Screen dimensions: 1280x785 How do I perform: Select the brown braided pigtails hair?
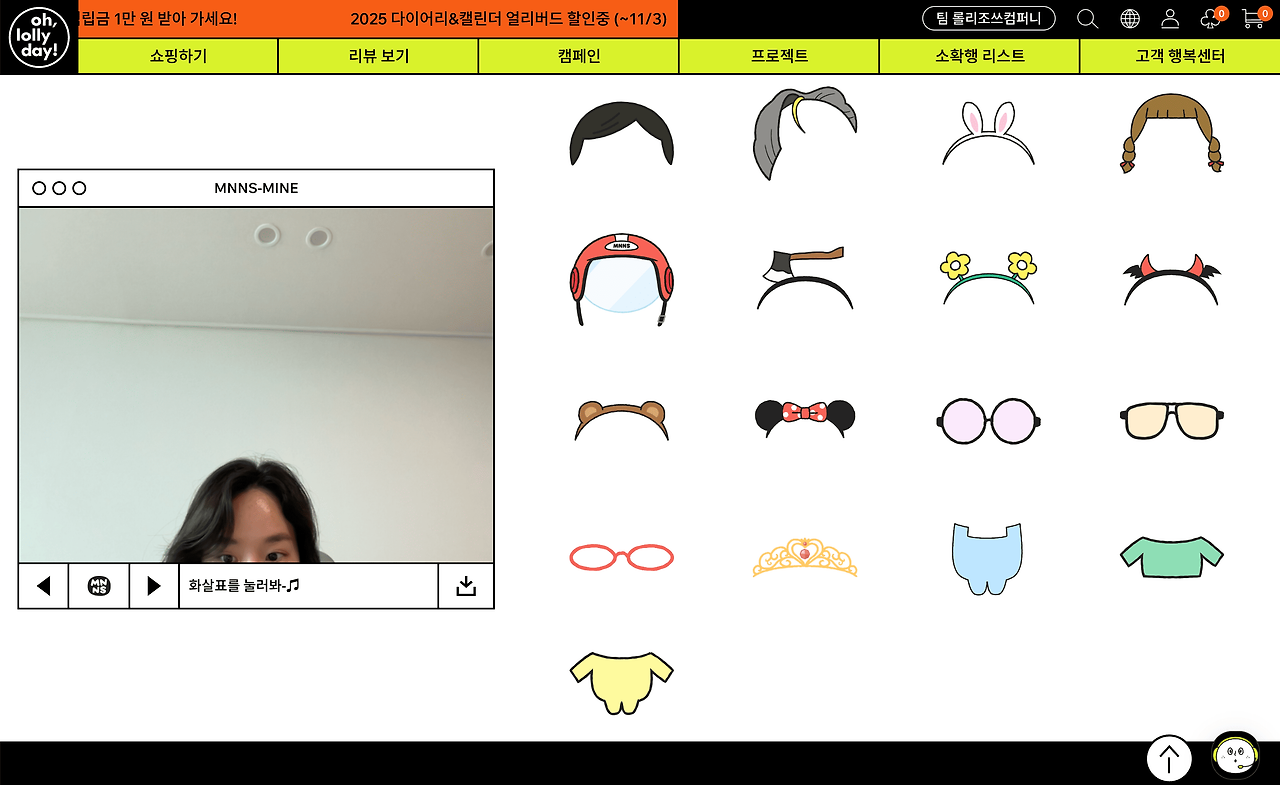(x=1172, y=133)
